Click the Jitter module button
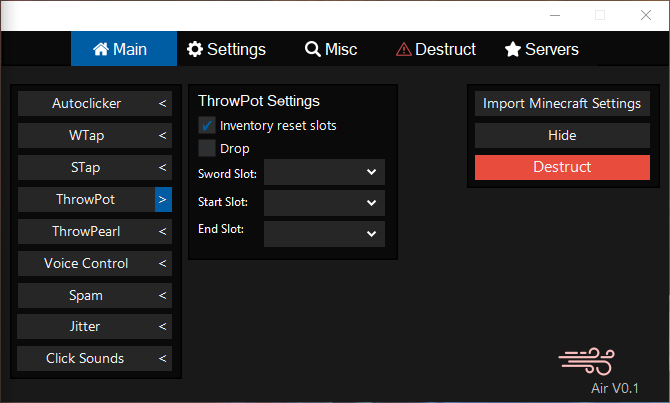This screenshot has height=403, width=670. [85, 327]
